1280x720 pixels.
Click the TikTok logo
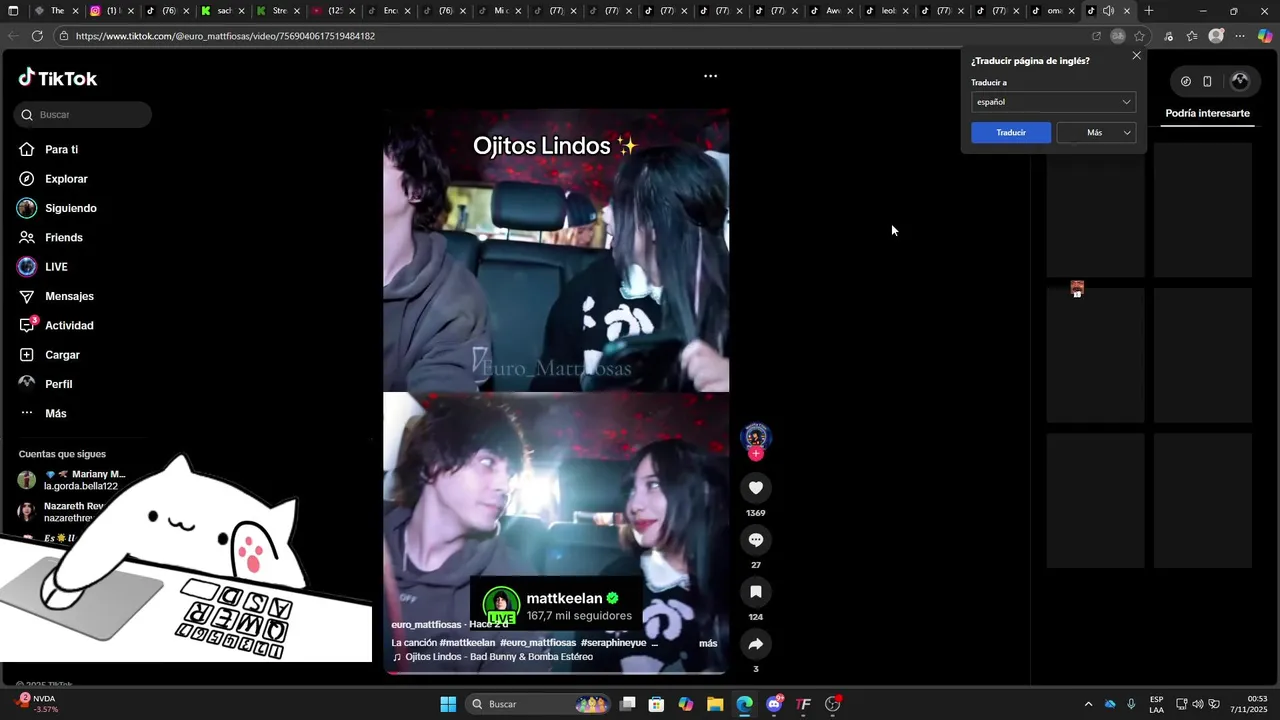57,78
